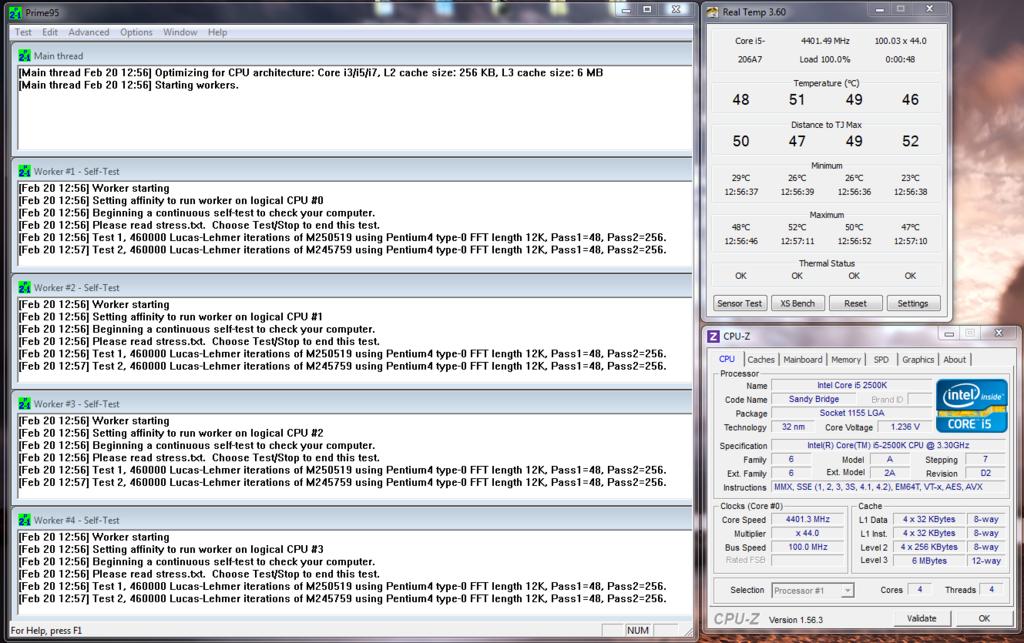This screenshot has height=643, width=1024.
Task: Click the instructions value starting with MMX, SSE
Action: [x=890, y=487]
